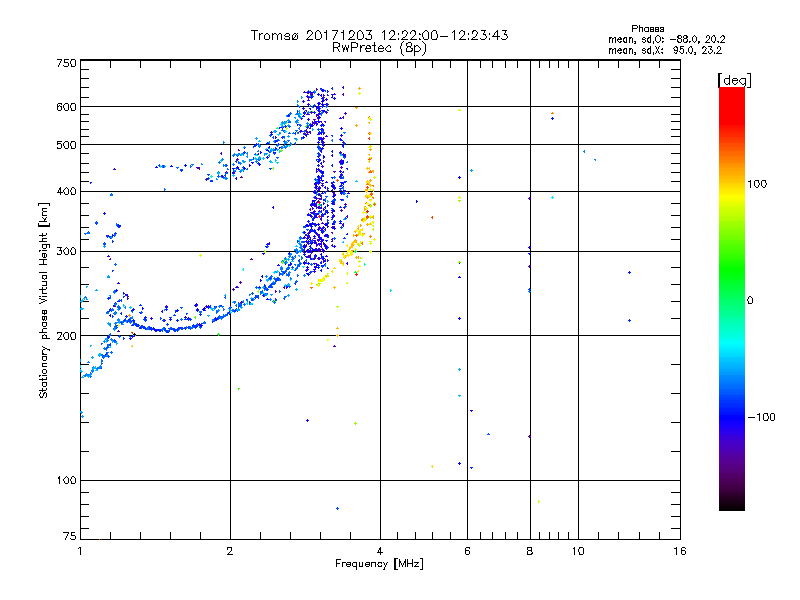Click the 'Phases' header label
Image resolution: width=800 pixels, height=600 pixels.
click(x=647, y=29)
